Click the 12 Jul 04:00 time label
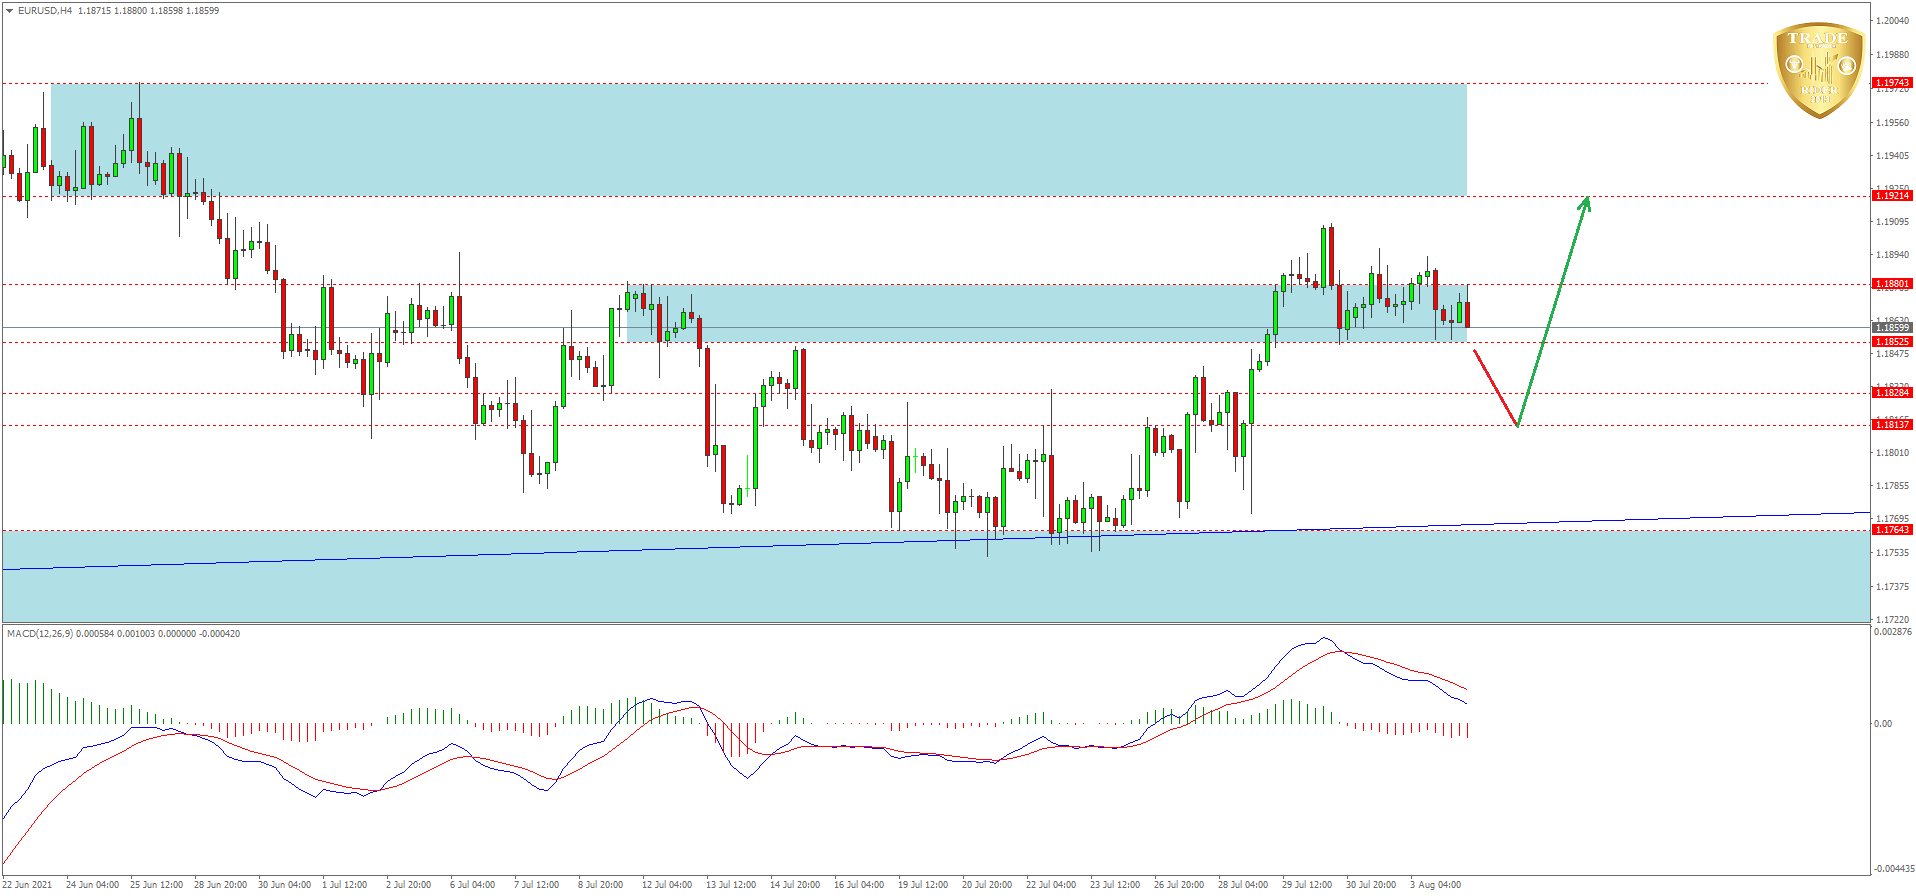 [667, 885]
